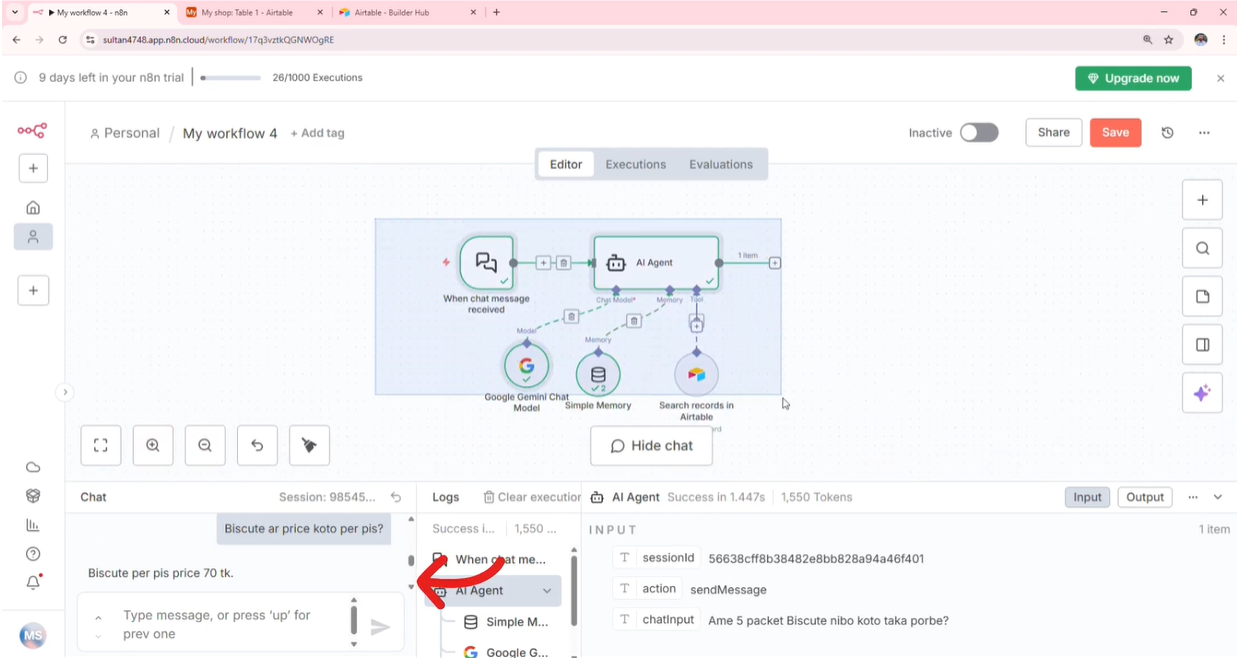The width and height of the screenshot is (1237, 658).
Task: Switch the log view to Output
Action: [1144, 497]
